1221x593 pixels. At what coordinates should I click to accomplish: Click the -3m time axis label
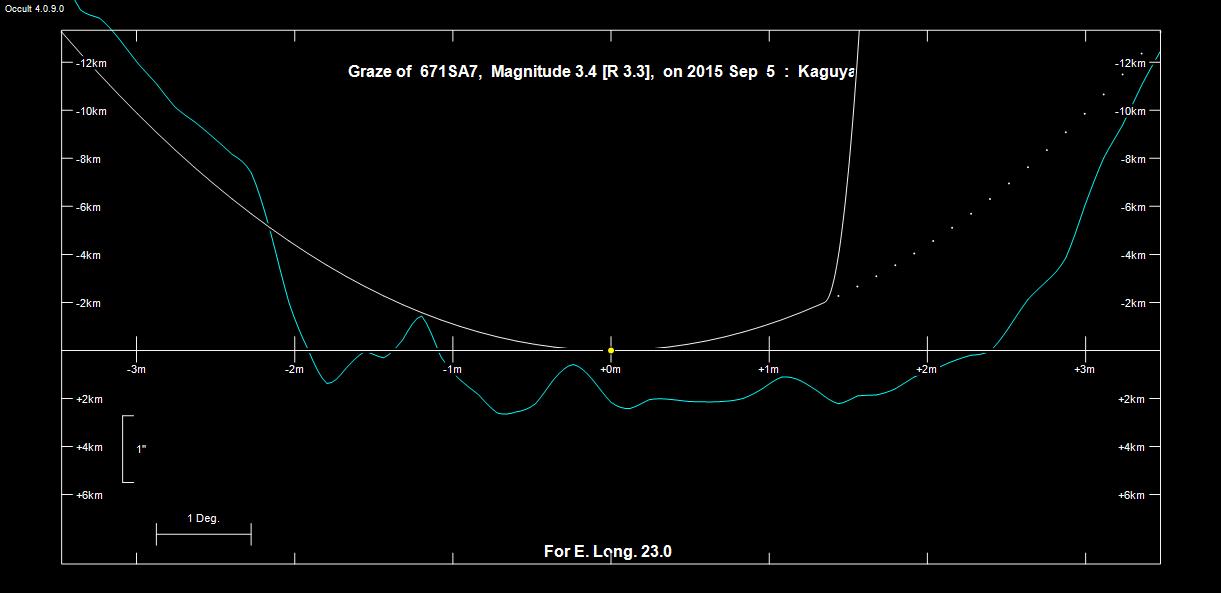coord(136,370)
